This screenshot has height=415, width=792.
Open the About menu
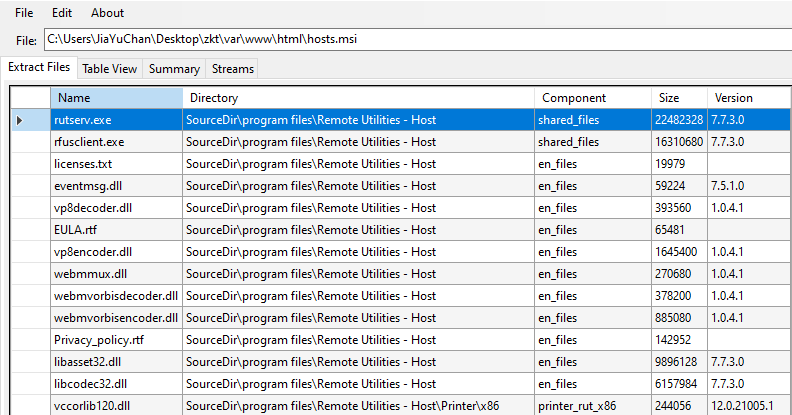[x=107, y=13]
